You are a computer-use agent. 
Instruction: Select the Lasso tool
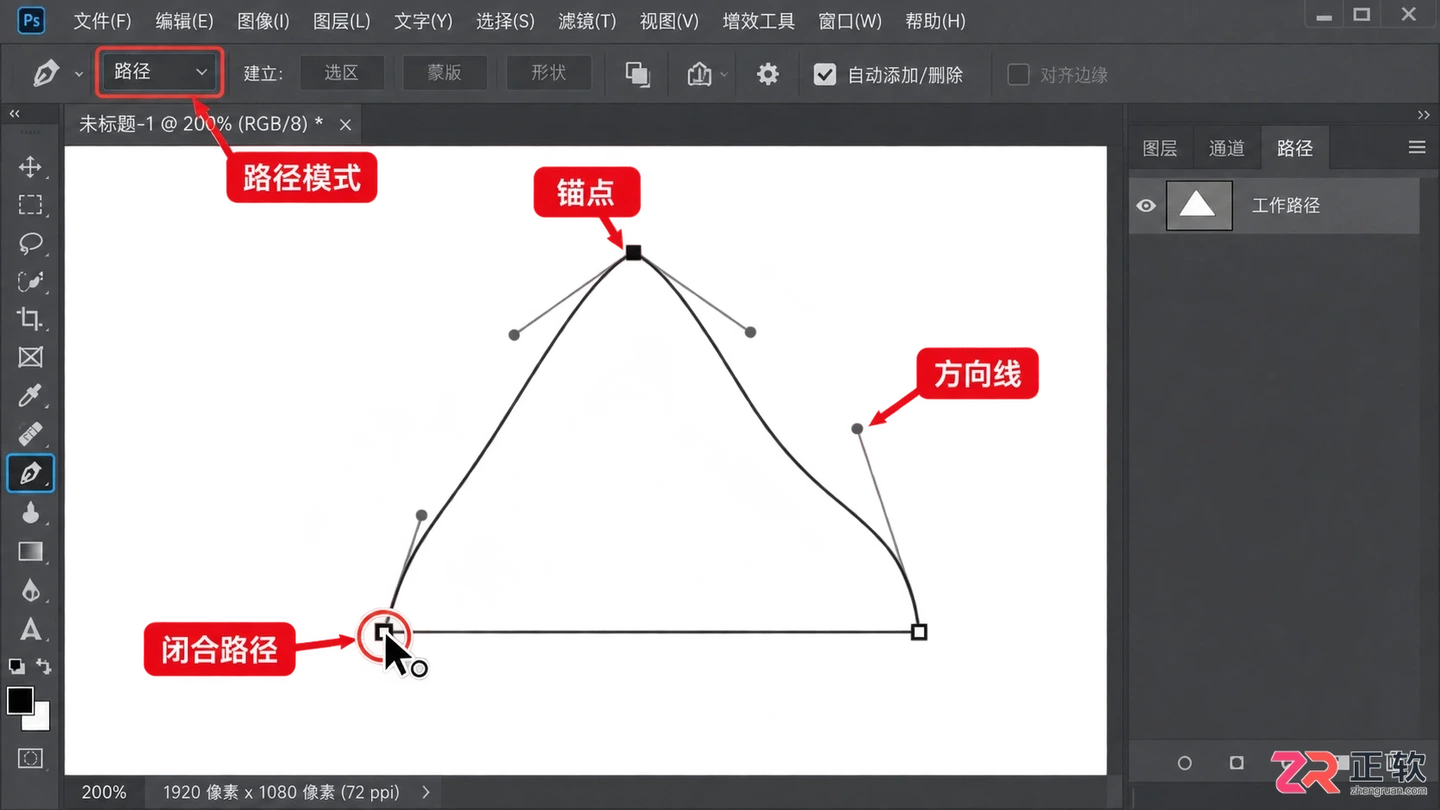click(x=30, y=243)
